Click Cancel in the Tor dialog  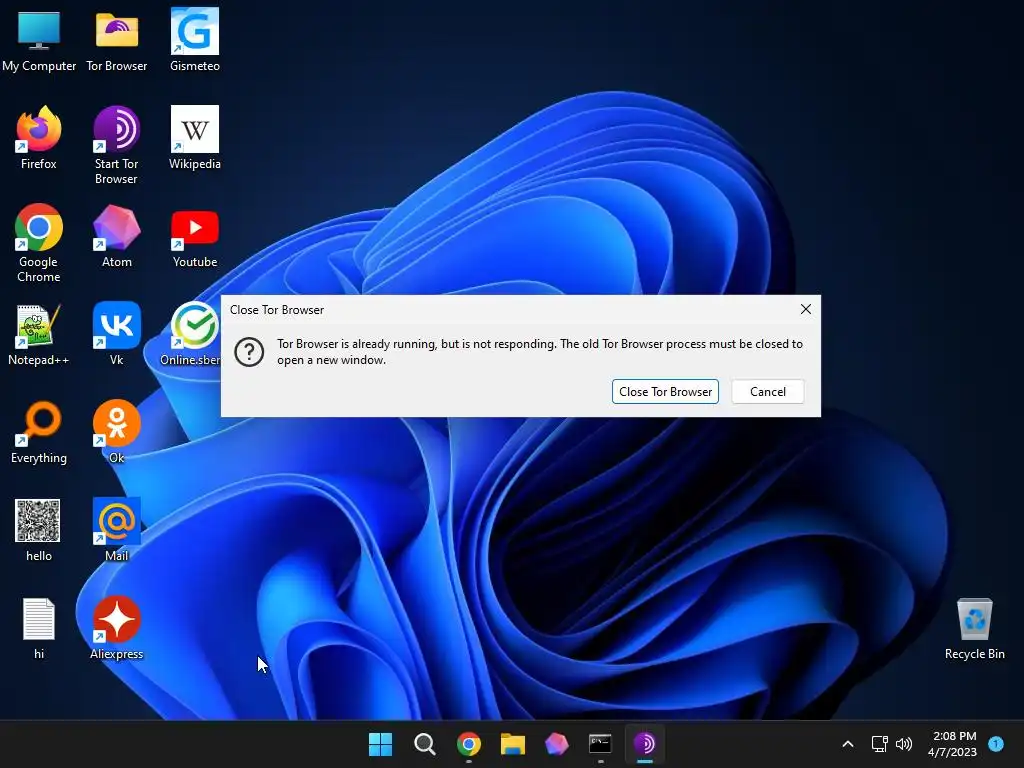click(x=767, y=392)
